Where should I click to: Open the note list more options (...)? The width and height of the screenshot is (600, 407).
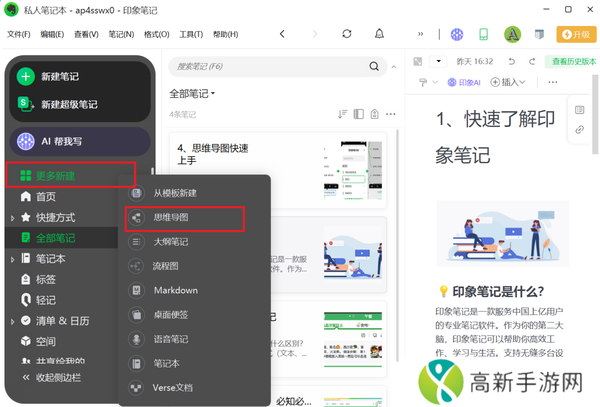[x=391, y=114]
